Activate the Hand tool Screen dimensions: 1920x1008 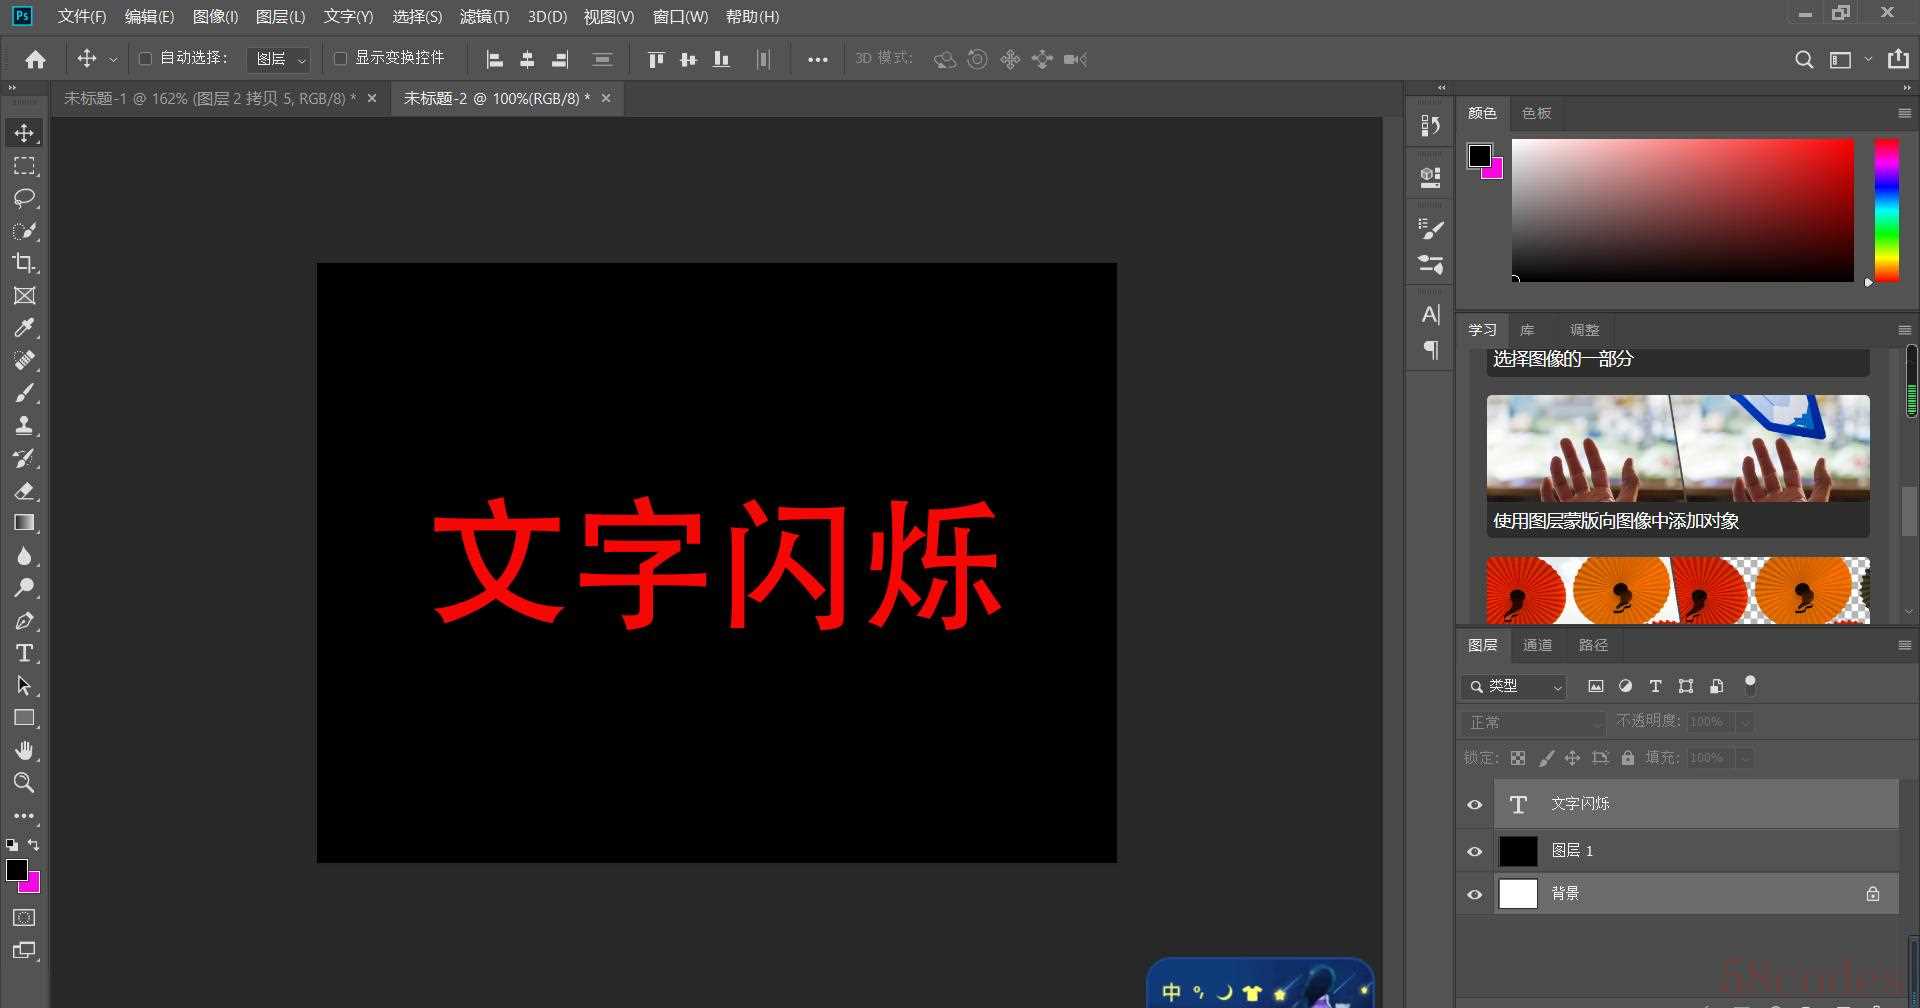(24, 750)
